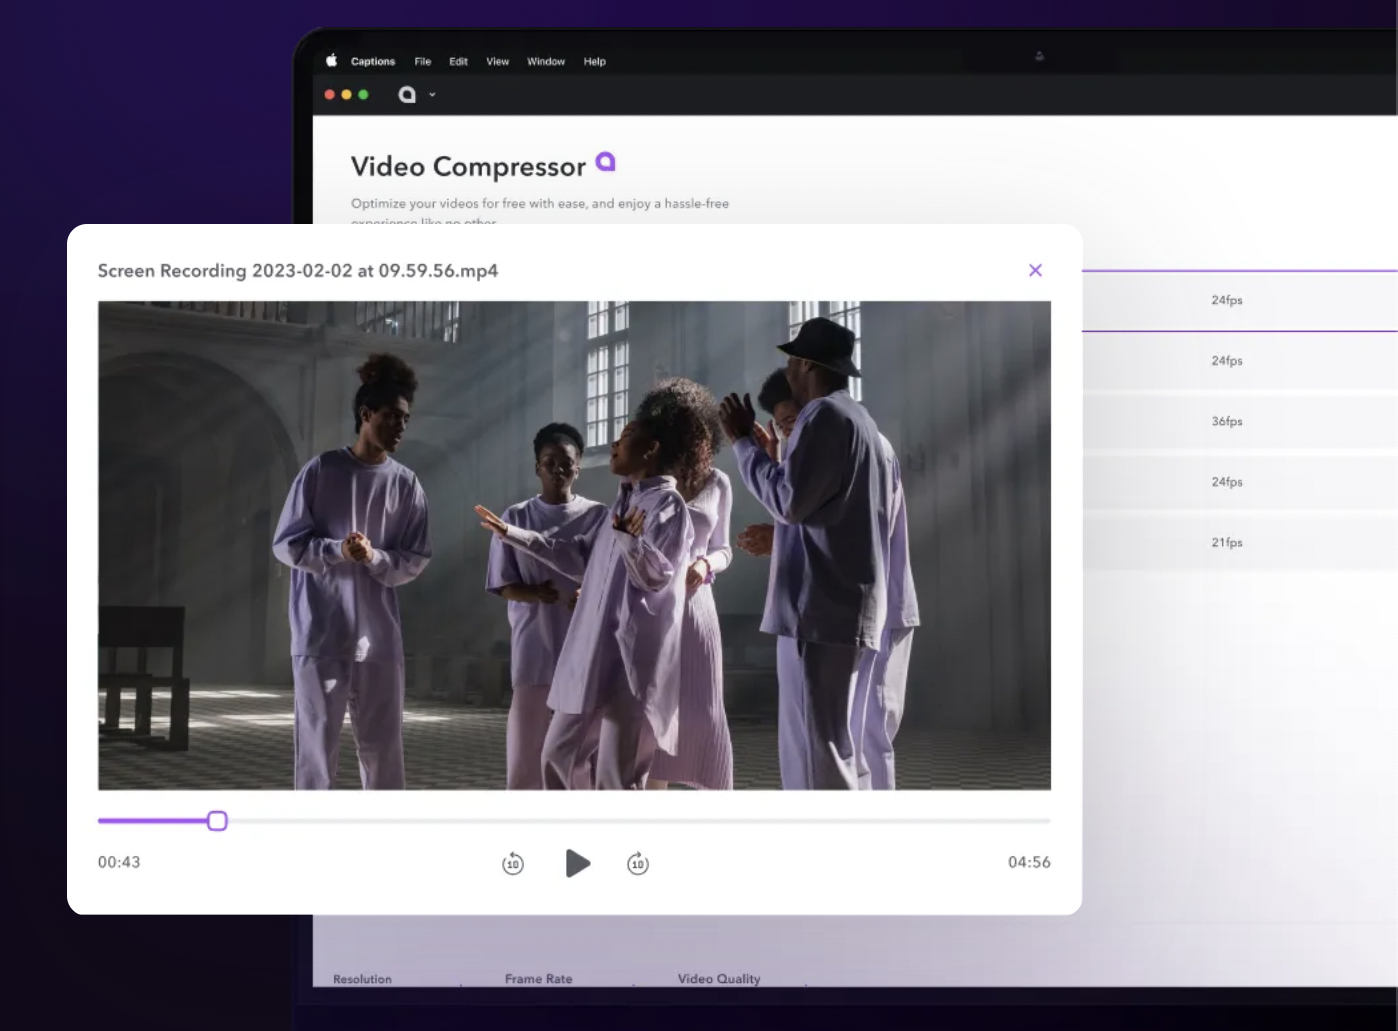Click the video preview thumbnail
The image size is (1398, 1031).
point(574,544)
